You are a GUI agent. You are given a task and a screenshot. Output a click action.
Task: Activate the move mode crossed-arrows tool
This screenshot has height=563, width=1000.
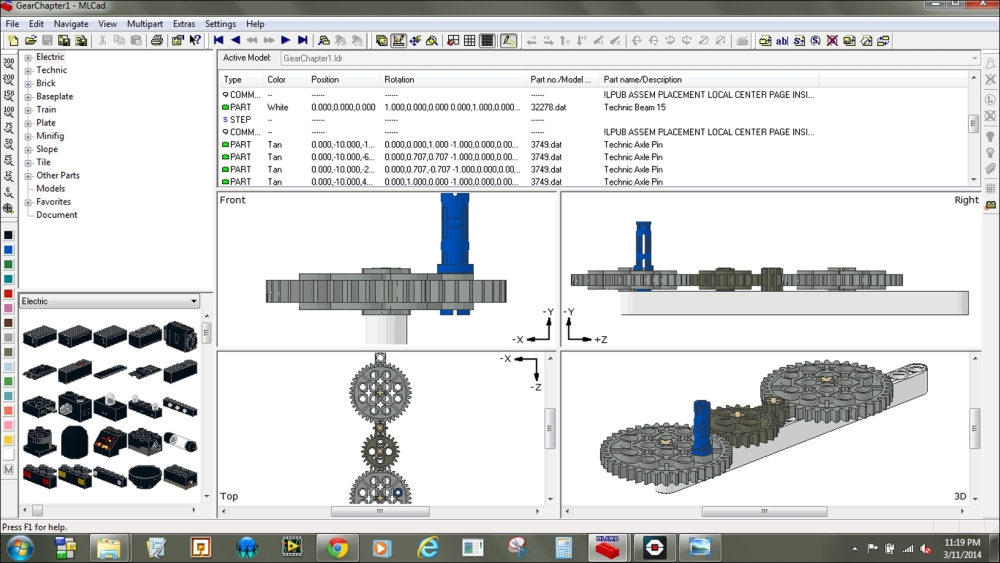[x=415, y=41]
